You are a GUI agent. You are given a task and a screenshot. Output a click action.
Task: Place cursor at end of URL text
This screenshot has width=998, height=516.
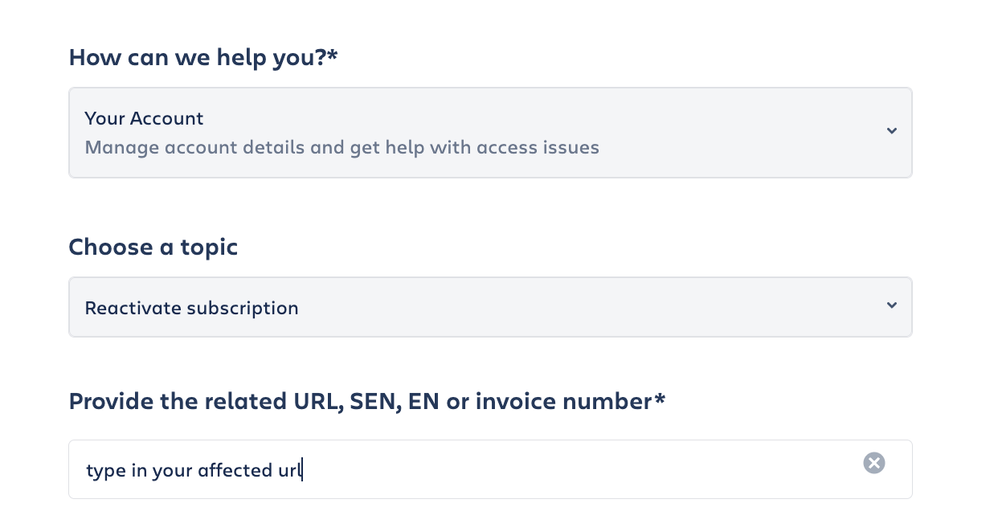[x=301, y=470]
